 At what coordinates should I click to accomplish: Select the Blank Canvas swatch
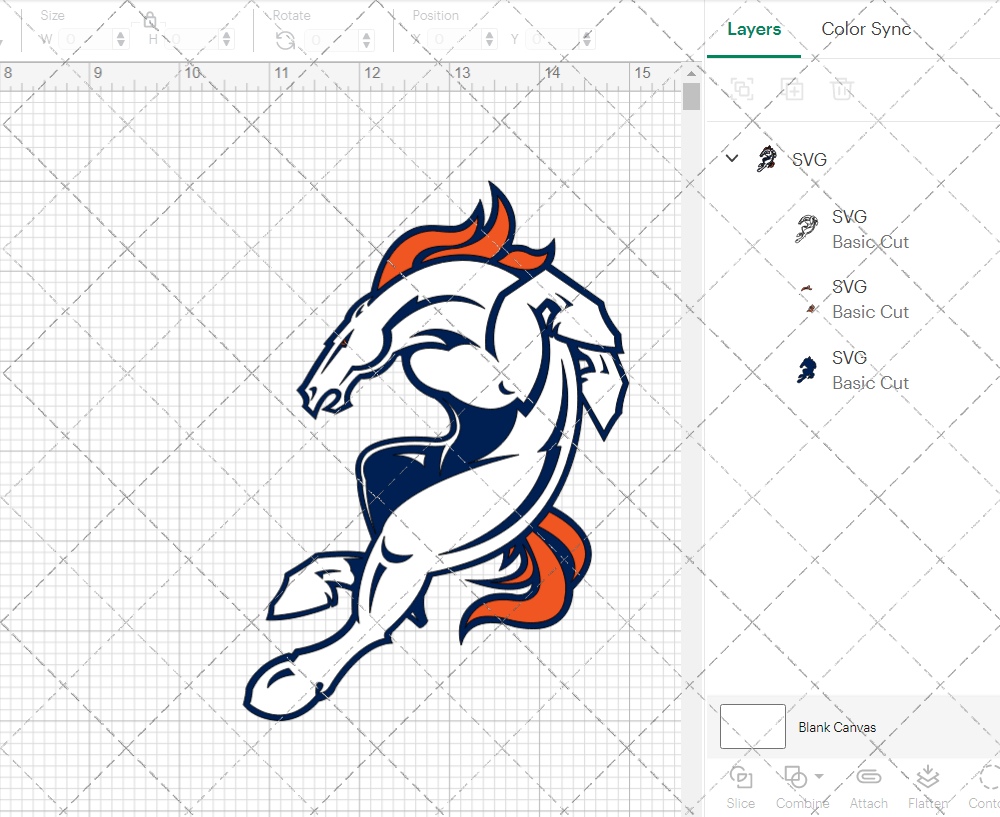click(753, 726)
